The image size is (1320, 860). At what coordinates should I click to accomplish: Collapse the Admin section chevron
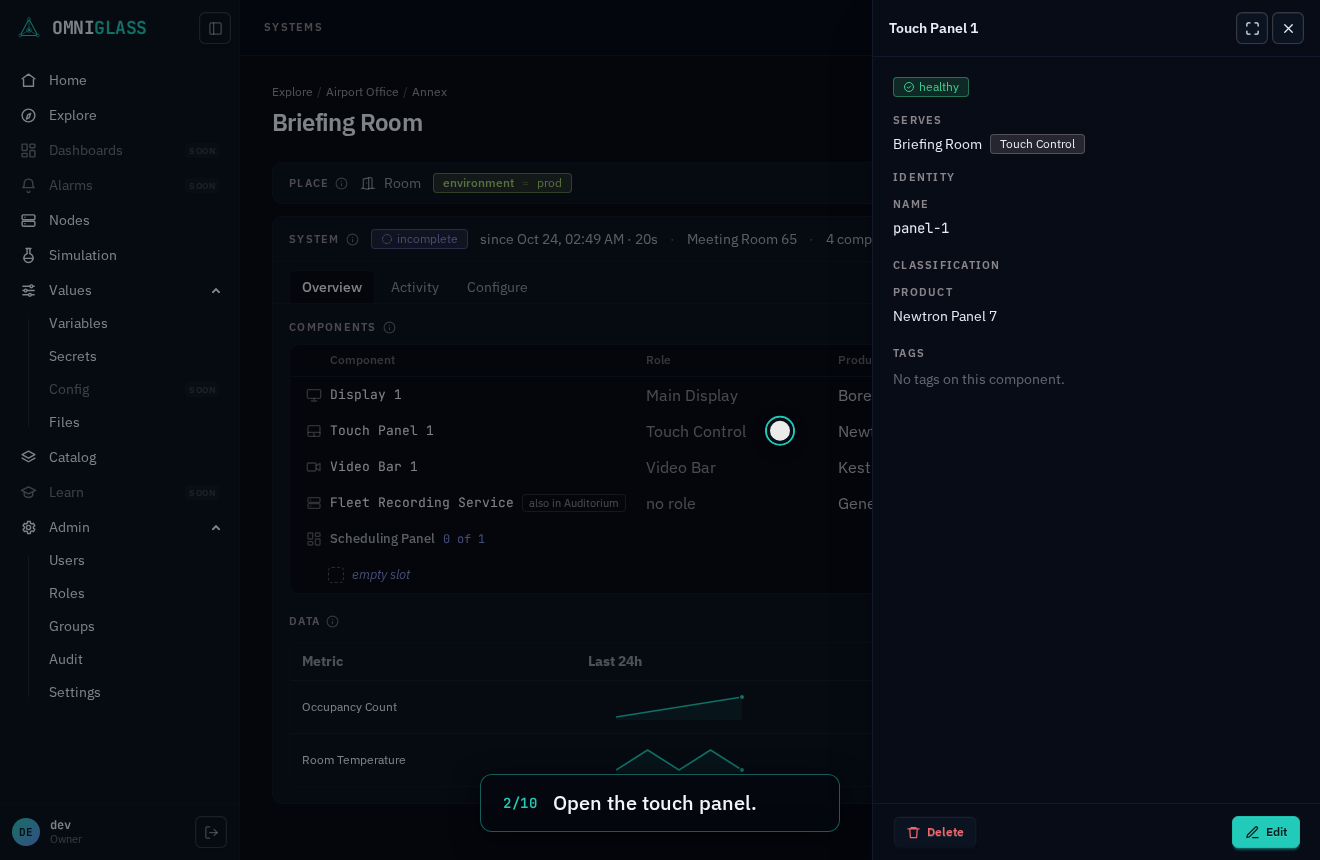pos(216,527)
